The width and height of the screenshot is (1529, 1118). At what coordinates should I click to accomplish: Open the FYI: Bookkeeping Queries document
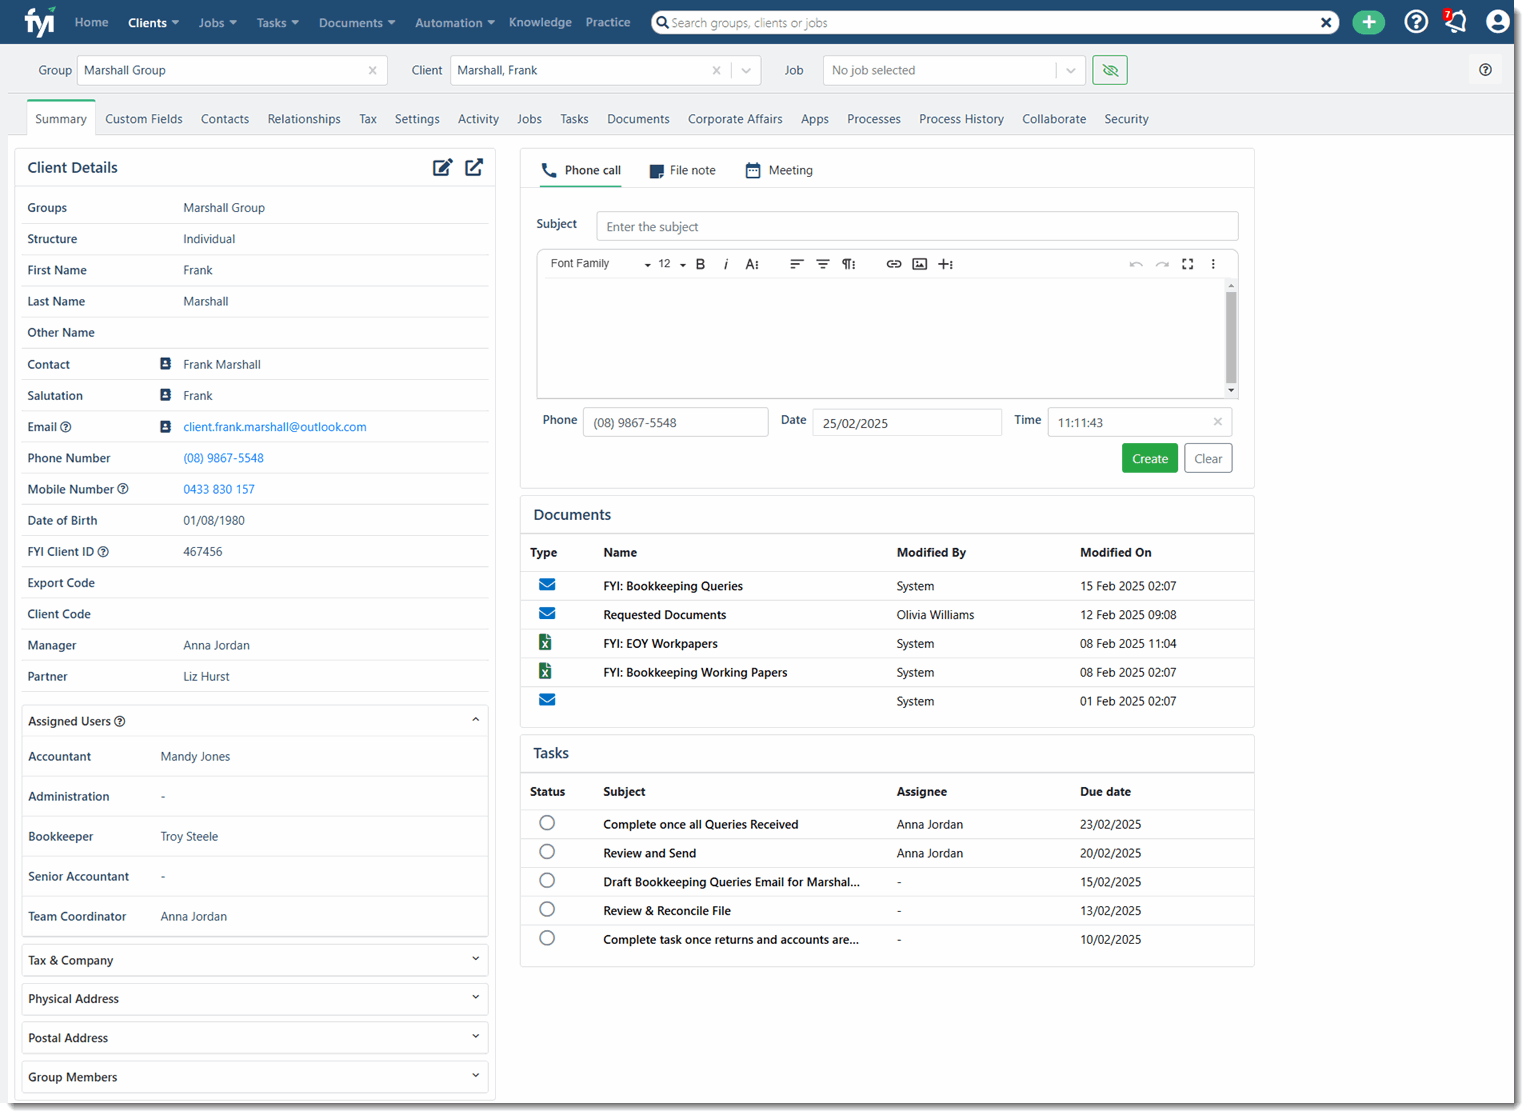point(673,586)
